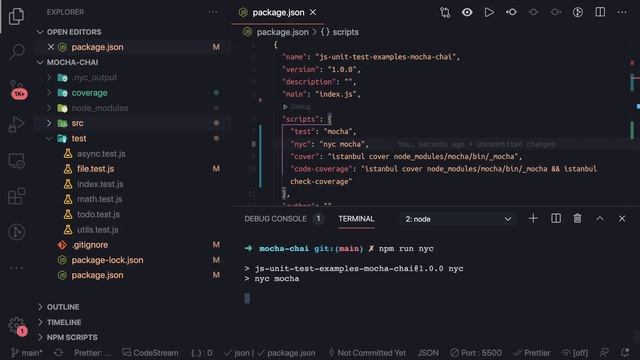Open async.test.js file
Screen dimensions: 640x360
[101, 154]
